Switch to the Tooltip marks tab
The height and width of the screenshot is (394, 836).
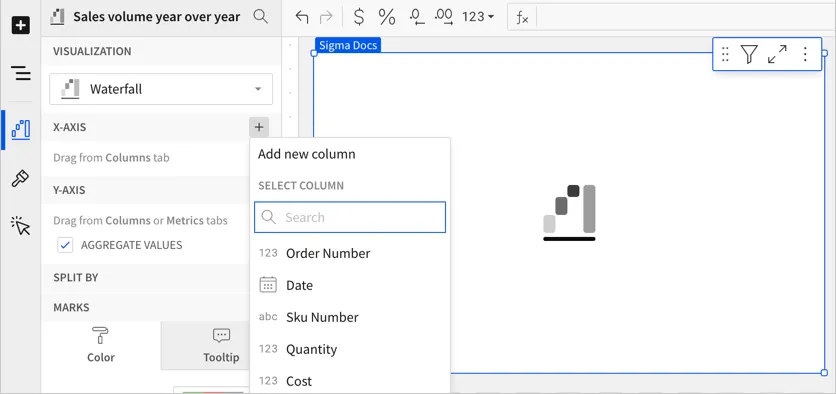[x=221, y=345]
